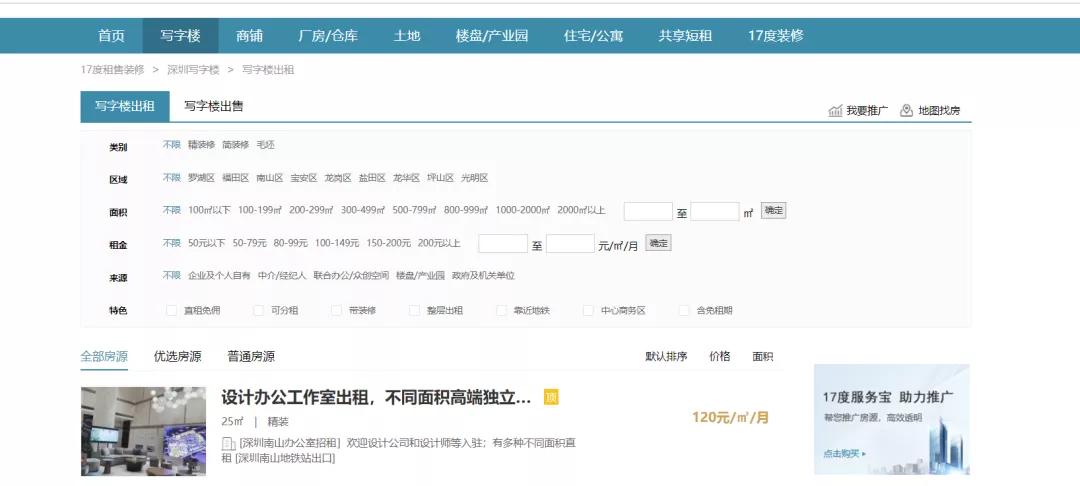Check the 可分租 checkbox
Viewport: 1080px width, 486px height.
coord(258,310)
